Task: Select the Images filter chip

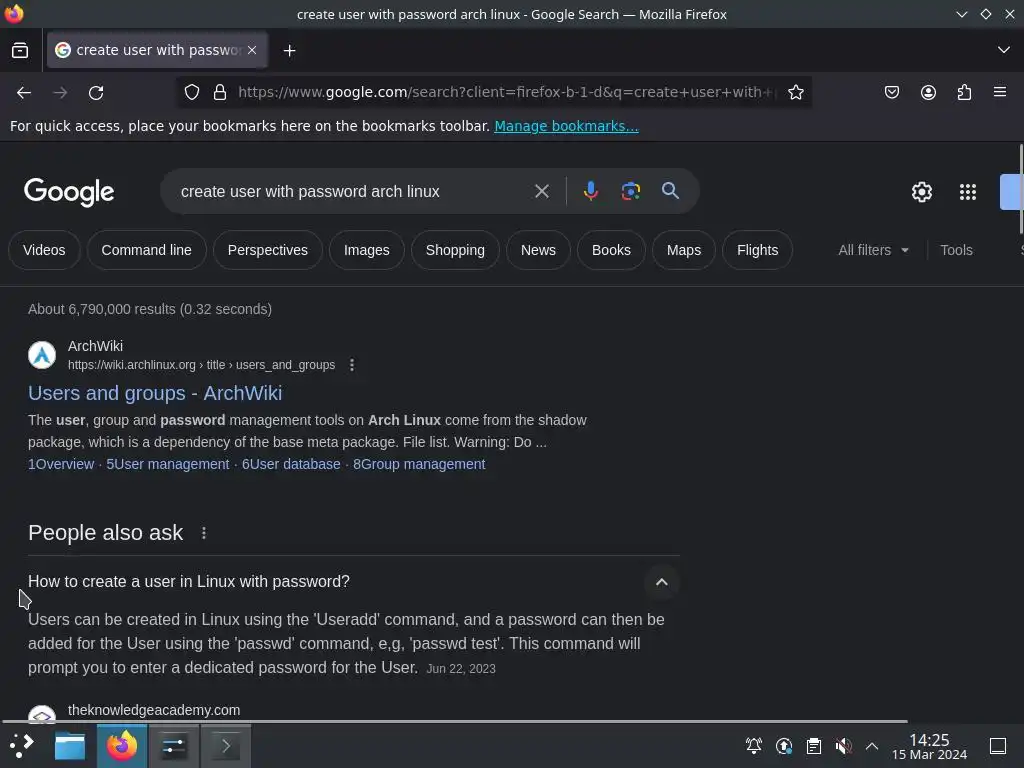Action: tap(366, 250)
